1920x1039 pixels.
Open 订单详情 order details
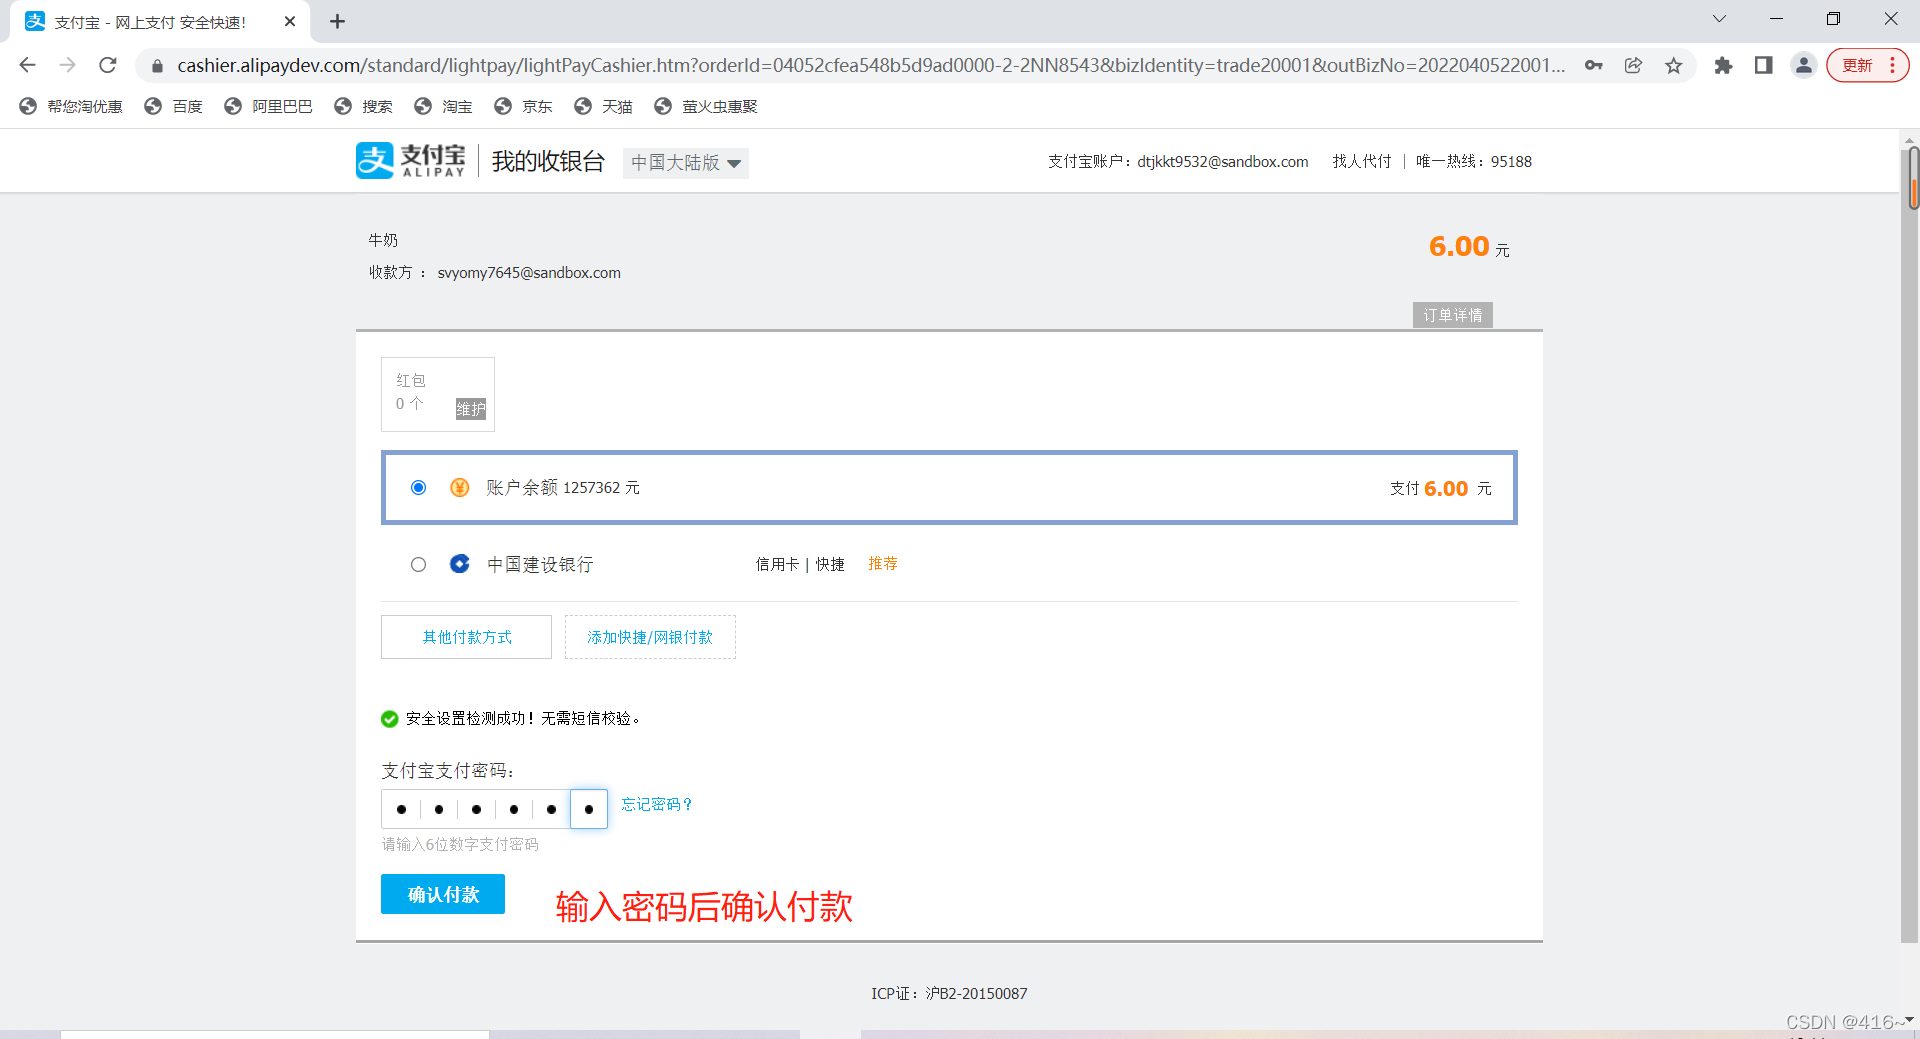[1452, 315]
